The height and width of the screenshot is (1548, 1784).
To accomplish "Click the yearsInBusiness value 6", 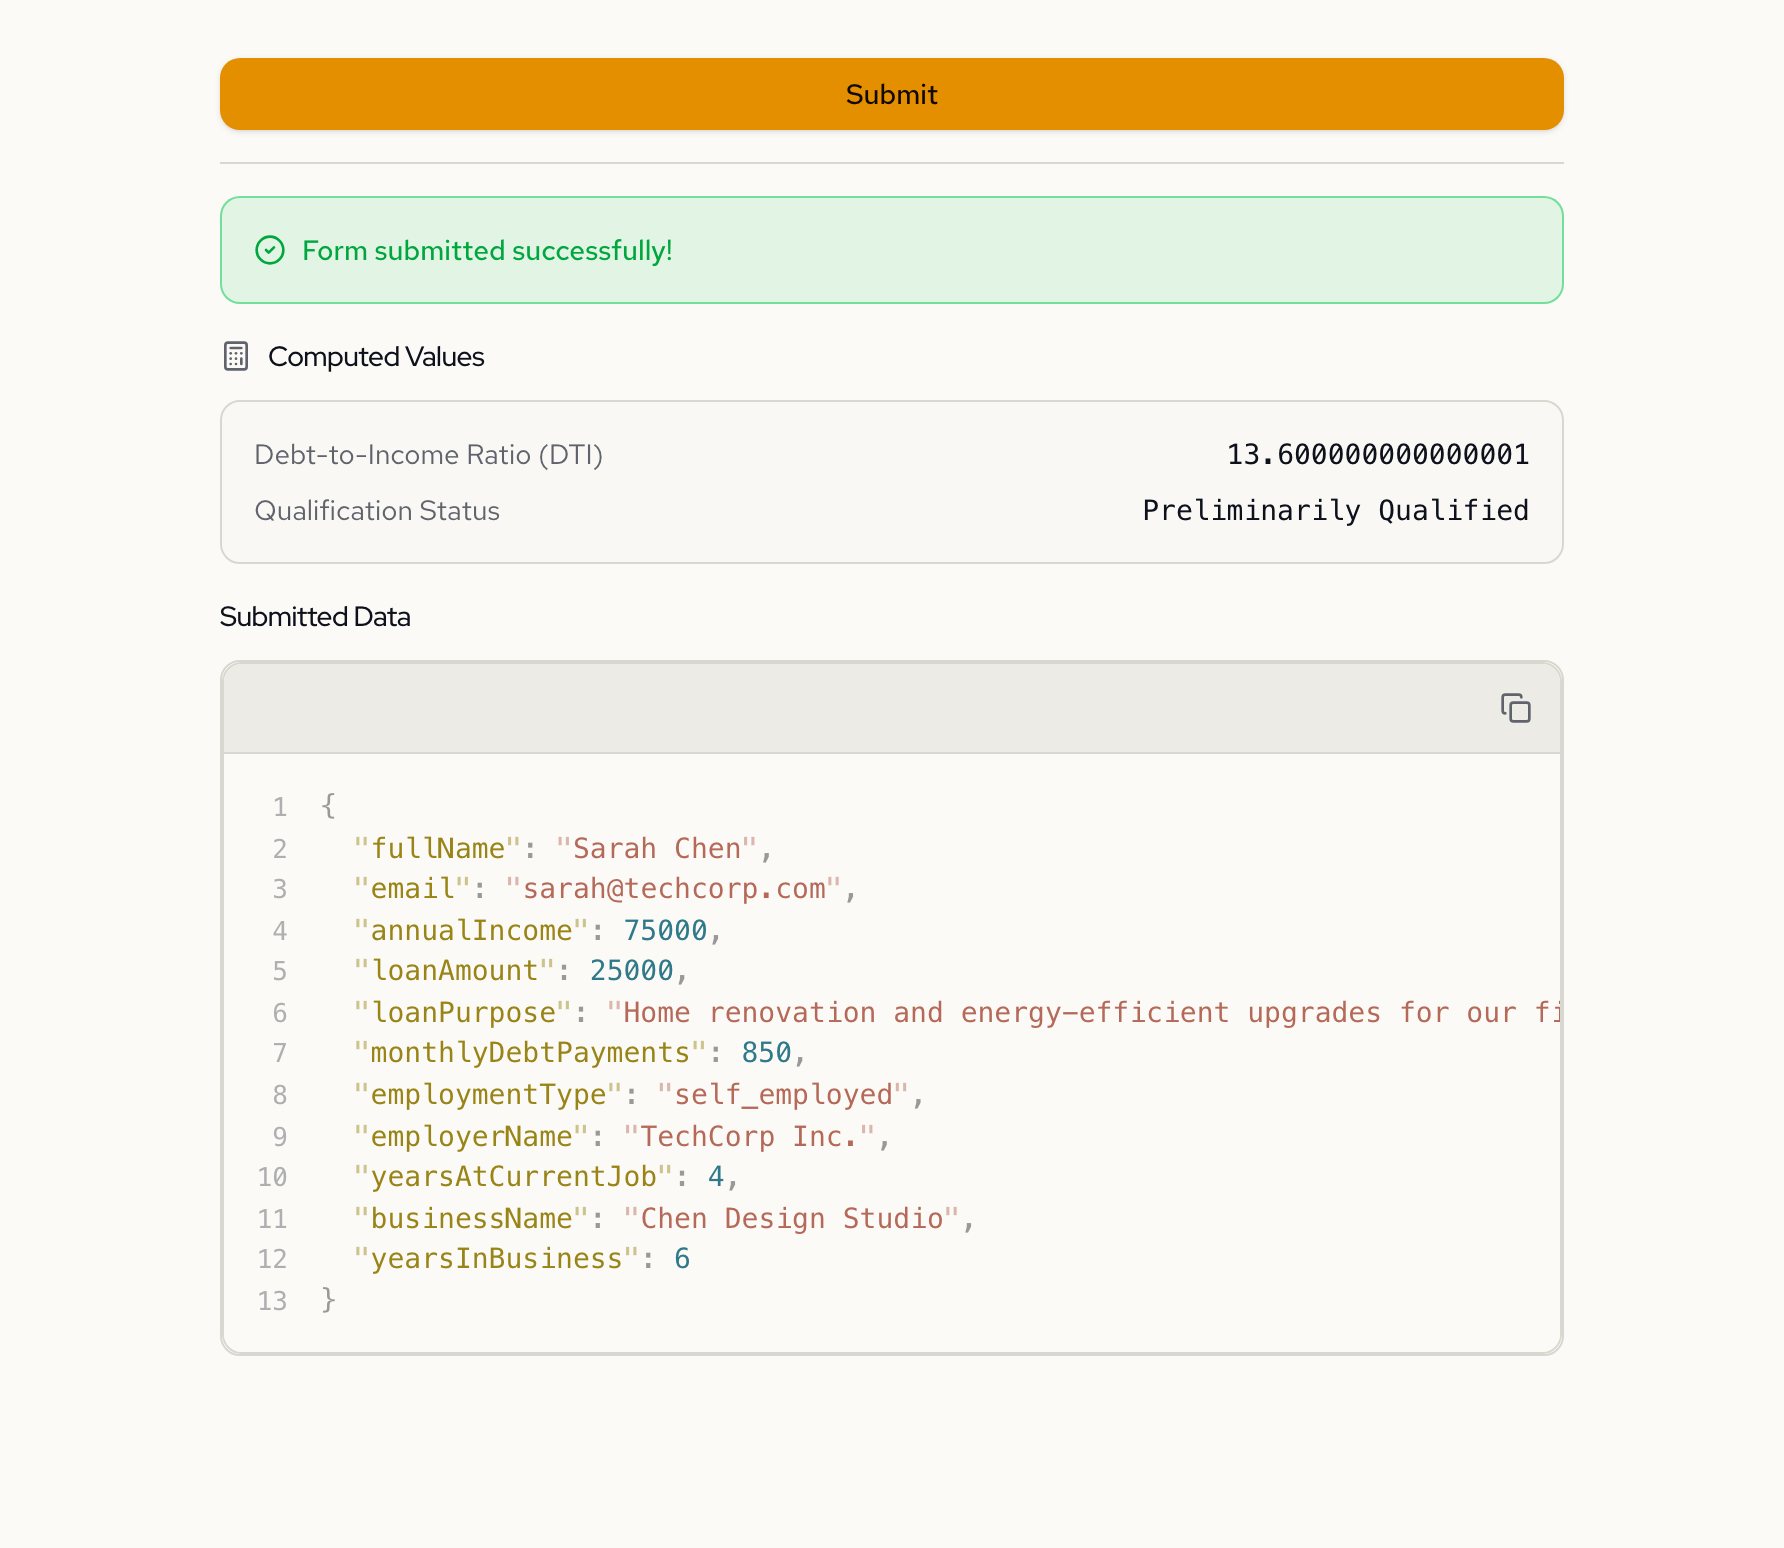I will [682, 1259].
